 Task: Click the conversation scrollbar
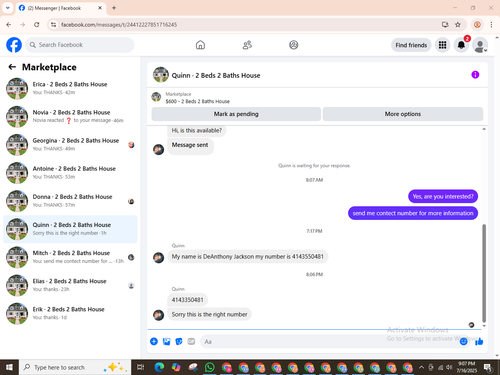(484, 273)
